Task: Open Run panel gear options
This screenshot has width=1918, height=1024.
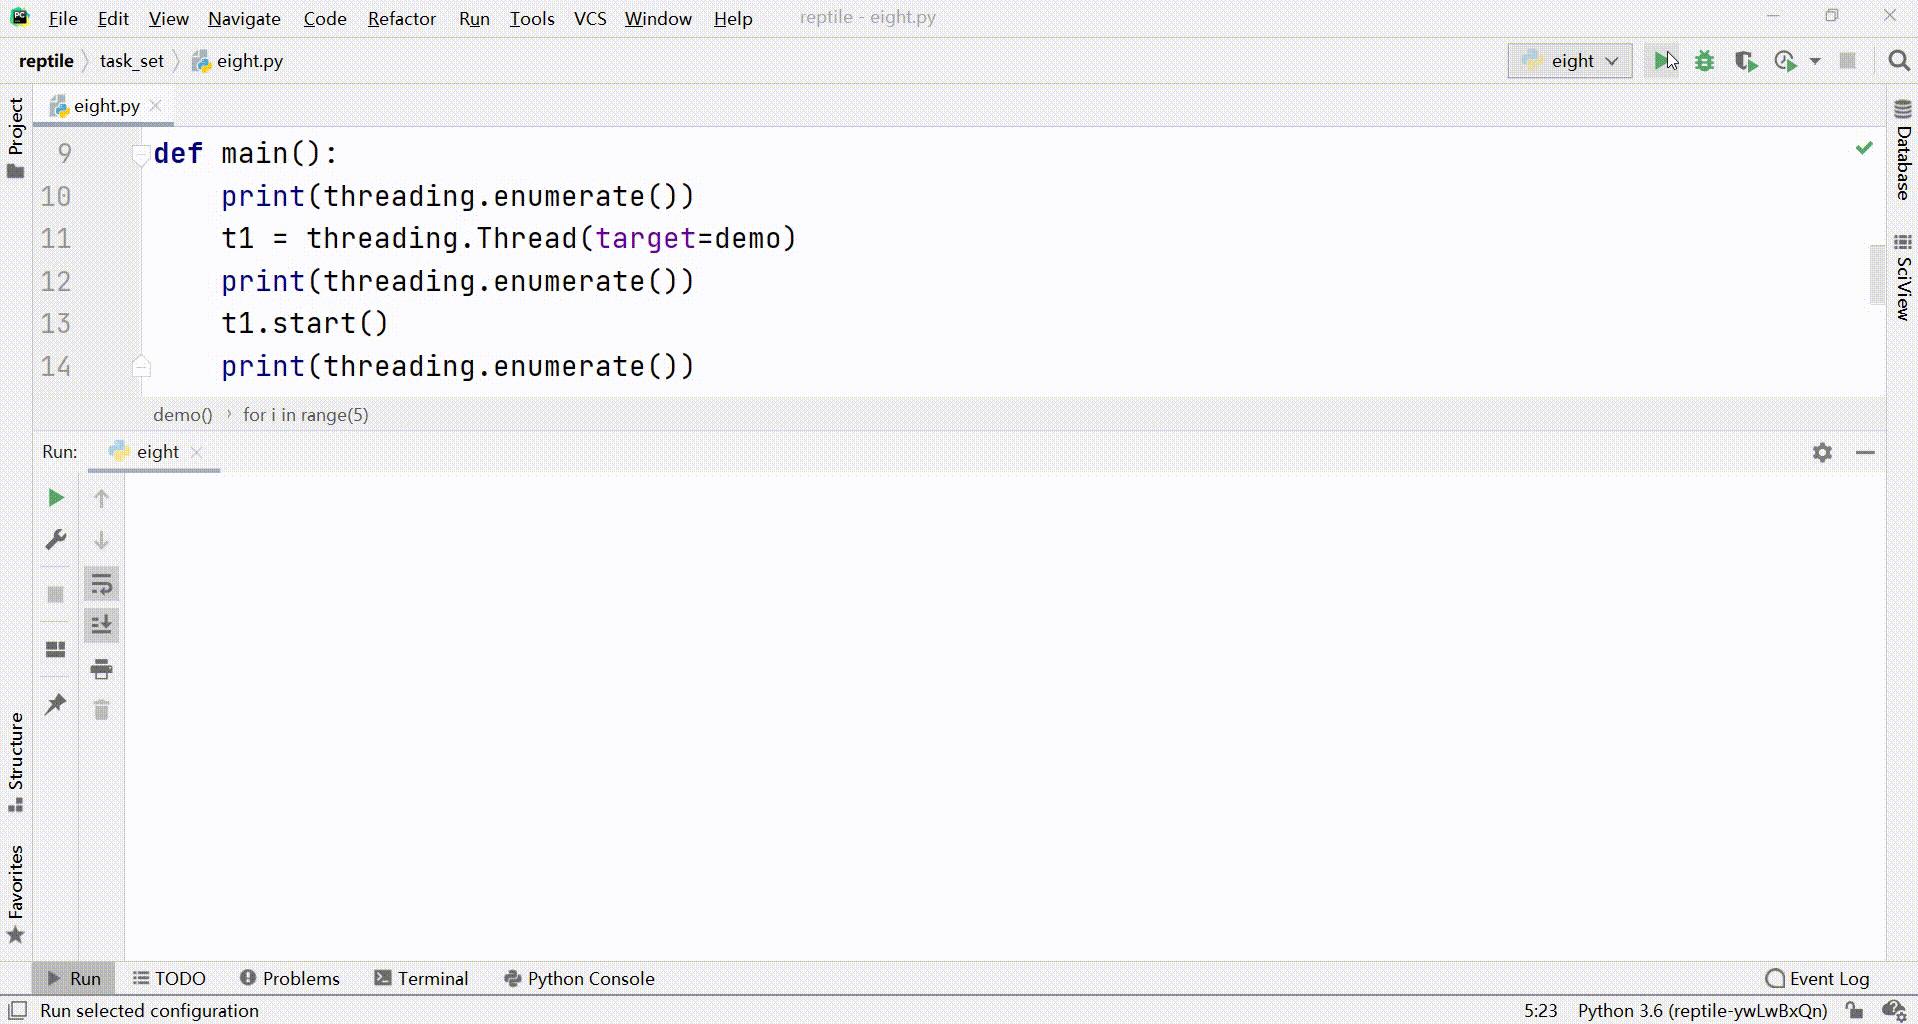Action: click(1822, 452)
